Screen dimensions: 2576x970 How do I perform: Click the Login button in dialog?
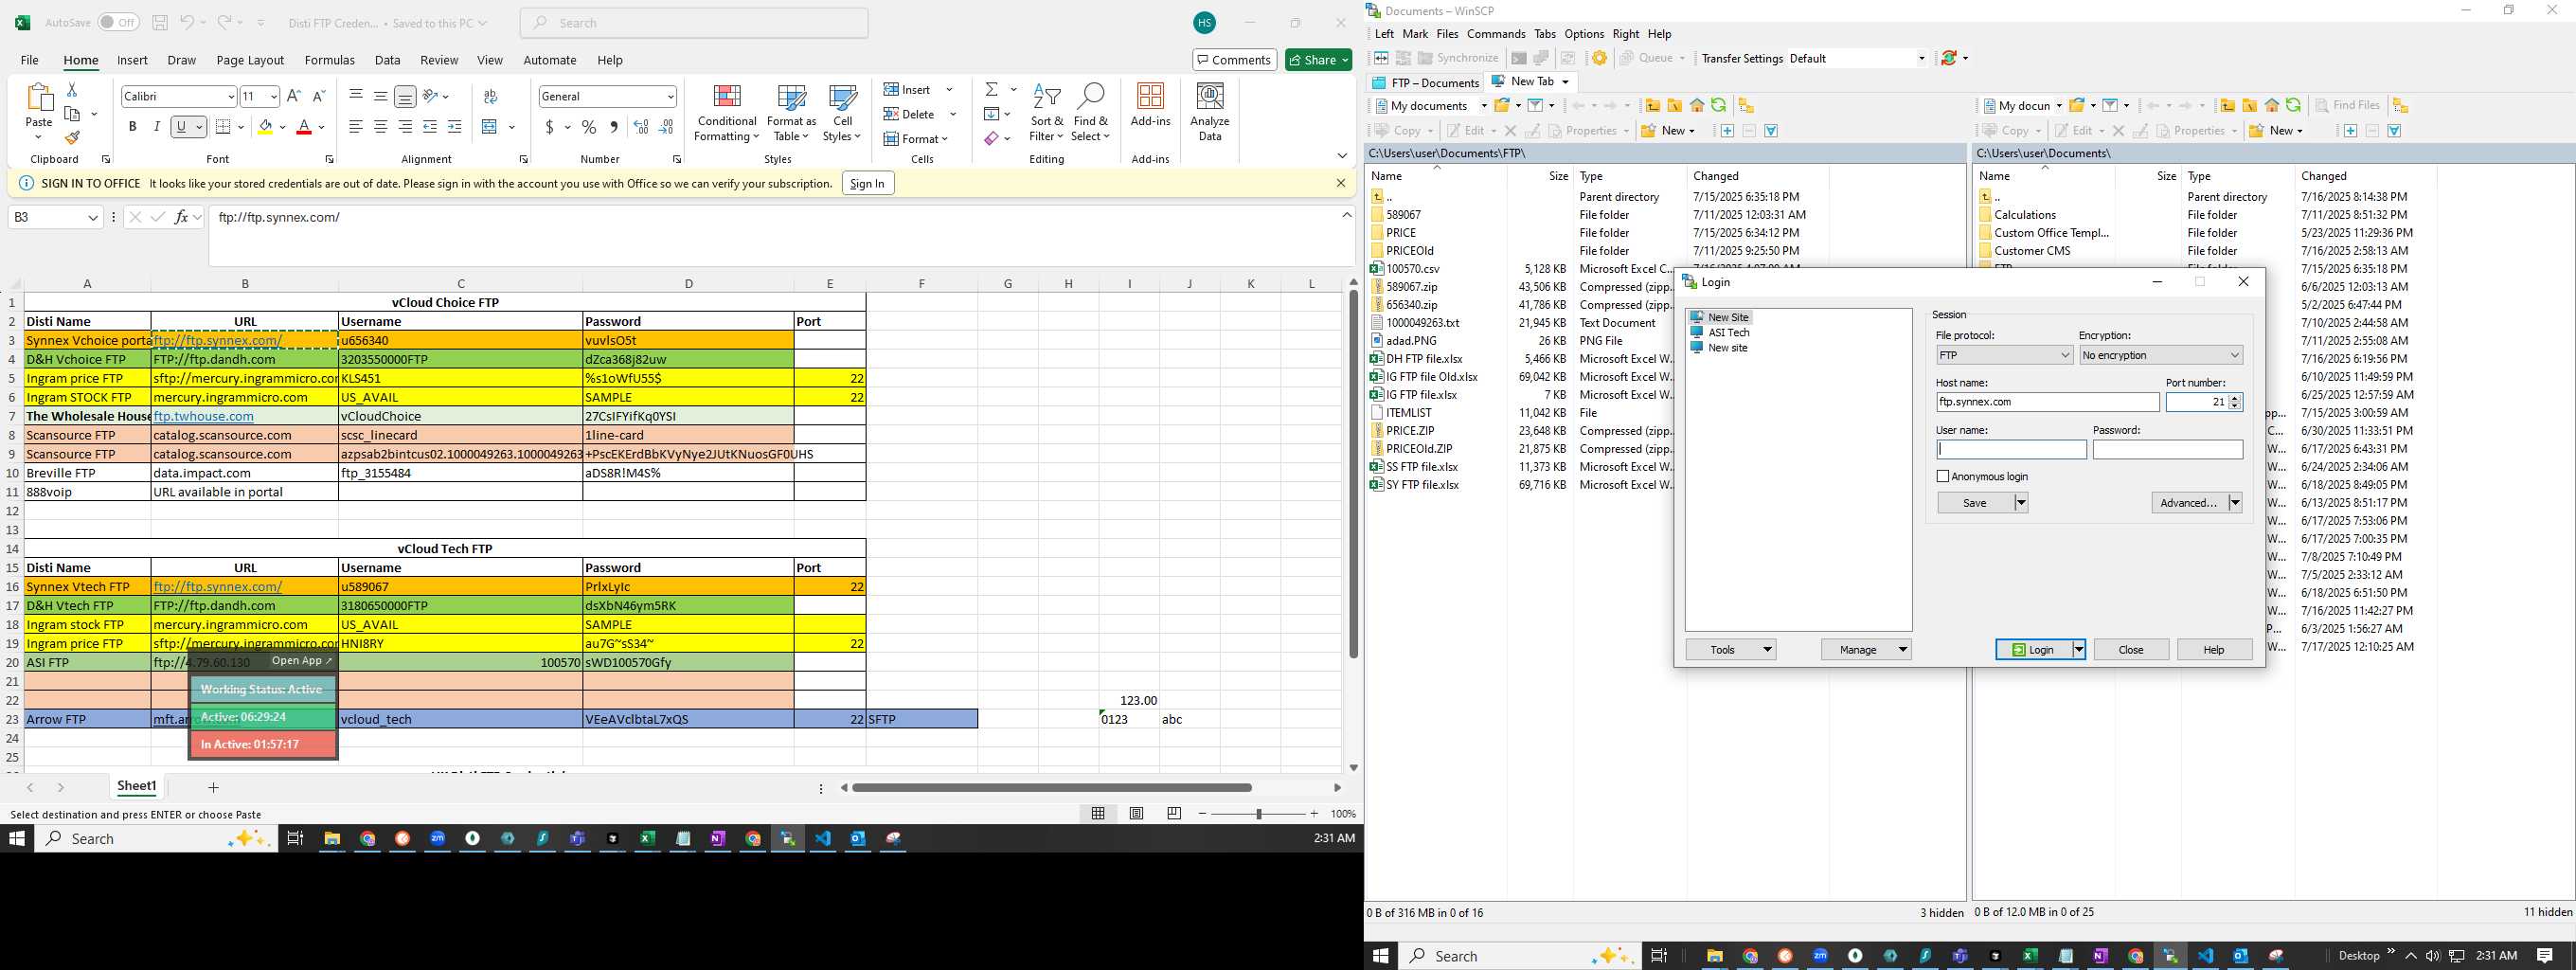coord(2033,649)
